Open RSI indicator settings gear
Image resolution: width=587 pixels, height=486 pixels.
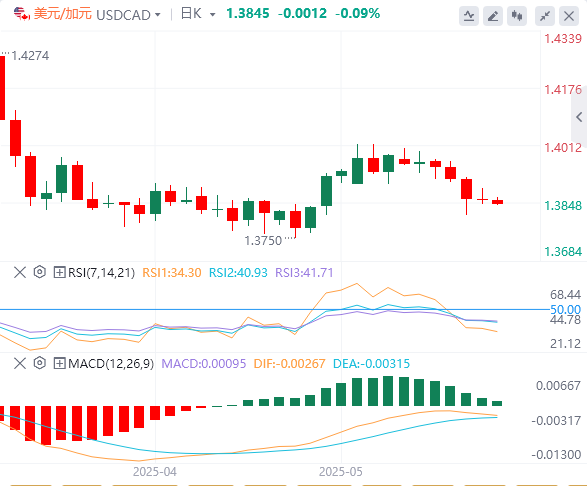39,272
